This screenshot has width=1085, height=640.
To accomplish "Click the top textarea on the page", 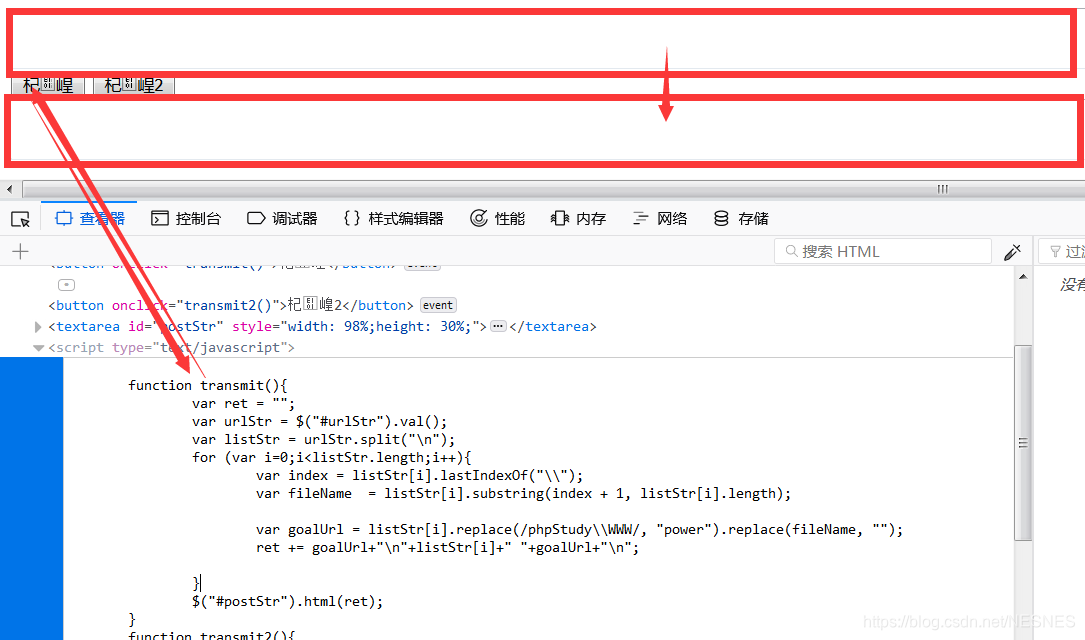I will point(542,42).
